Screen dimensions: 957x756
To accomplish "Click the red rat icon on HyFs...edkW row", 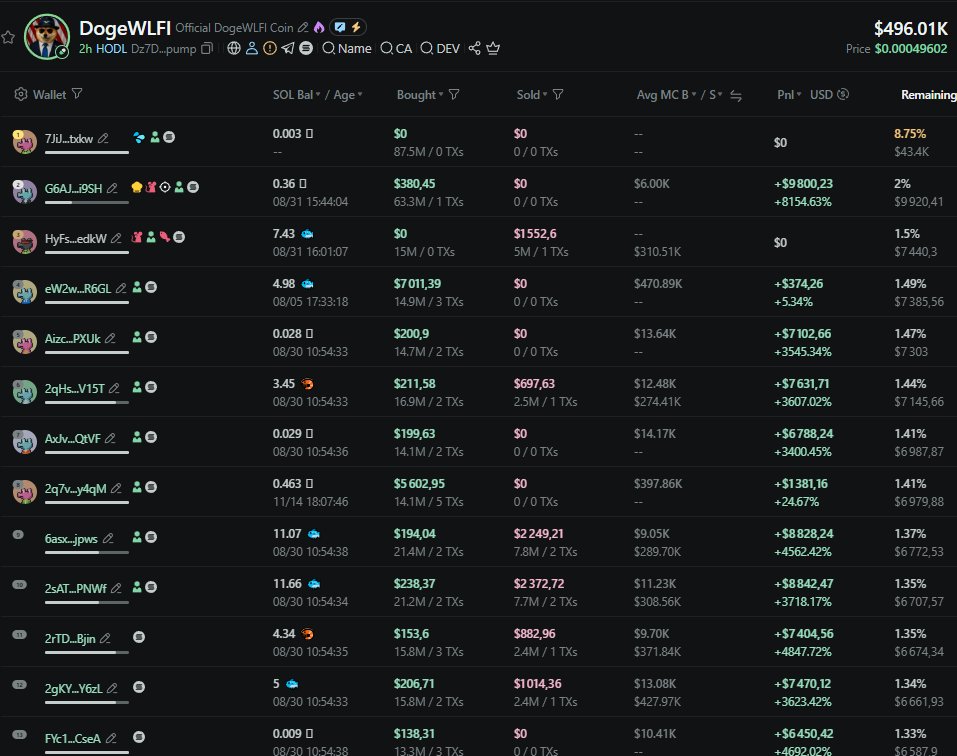I will coord(137,237).
